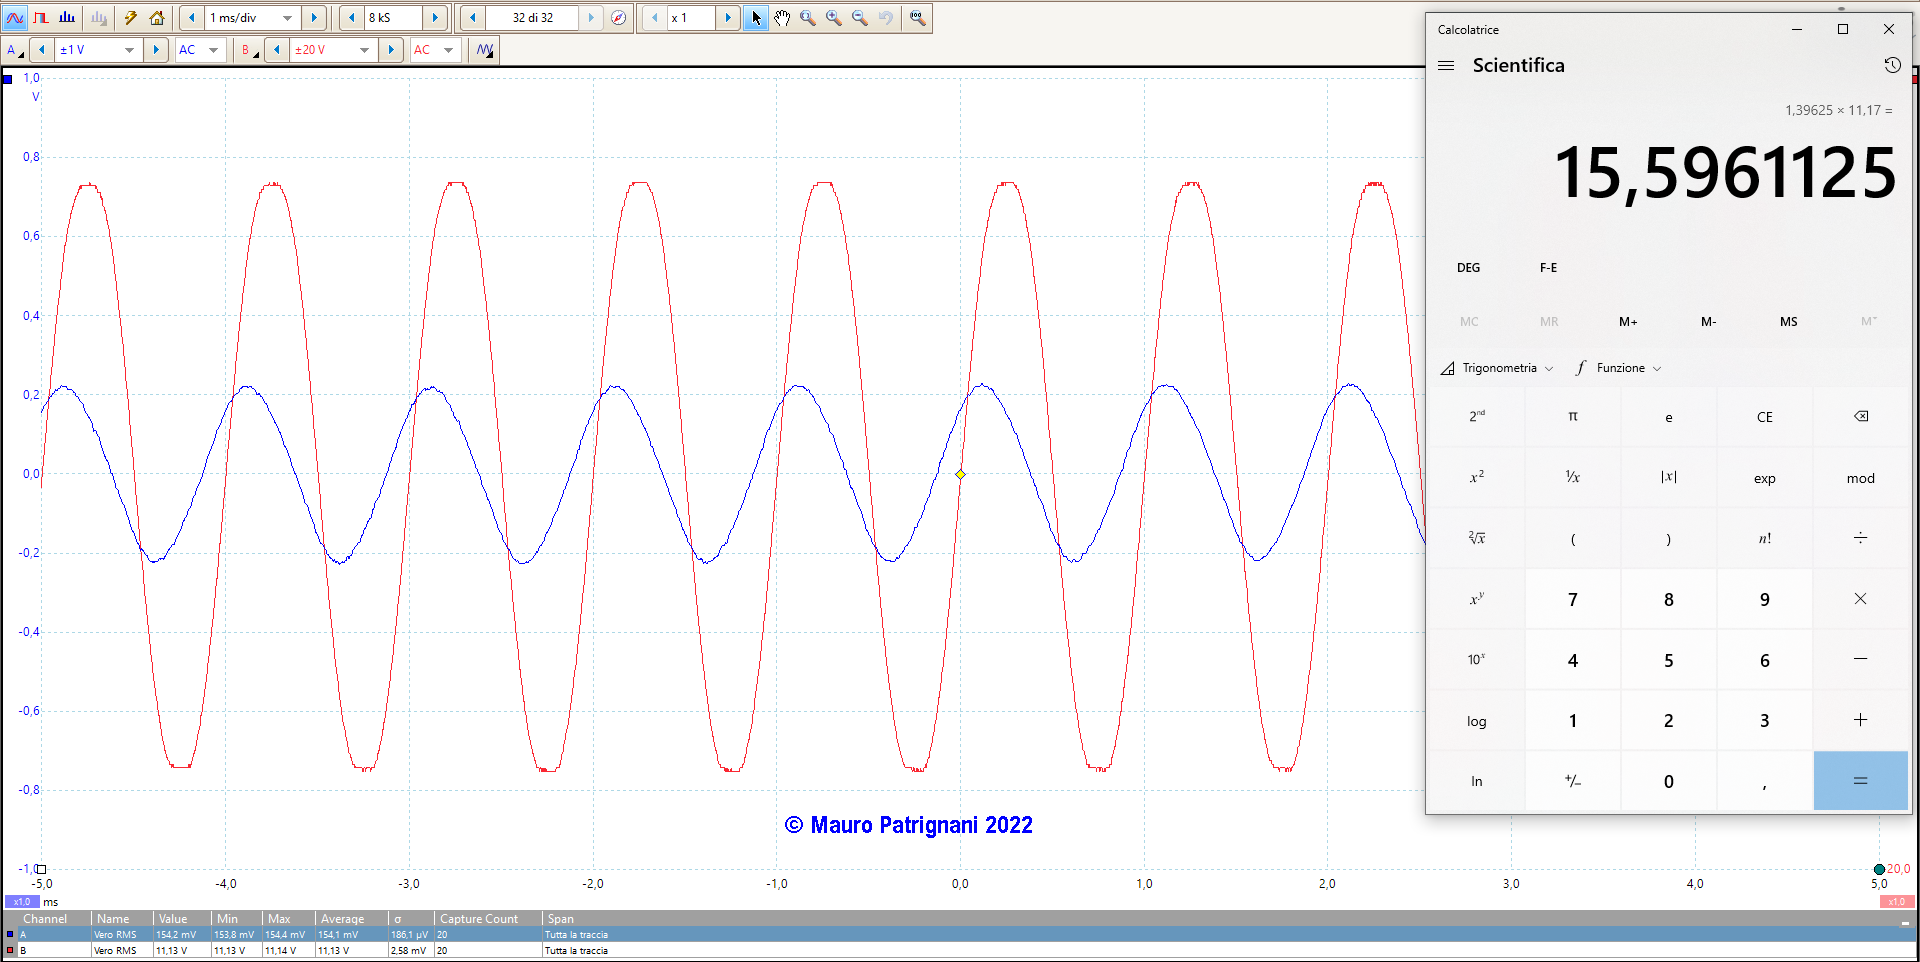Select the hand pan tool
The image size is (1920, 962).
[782, 18]
